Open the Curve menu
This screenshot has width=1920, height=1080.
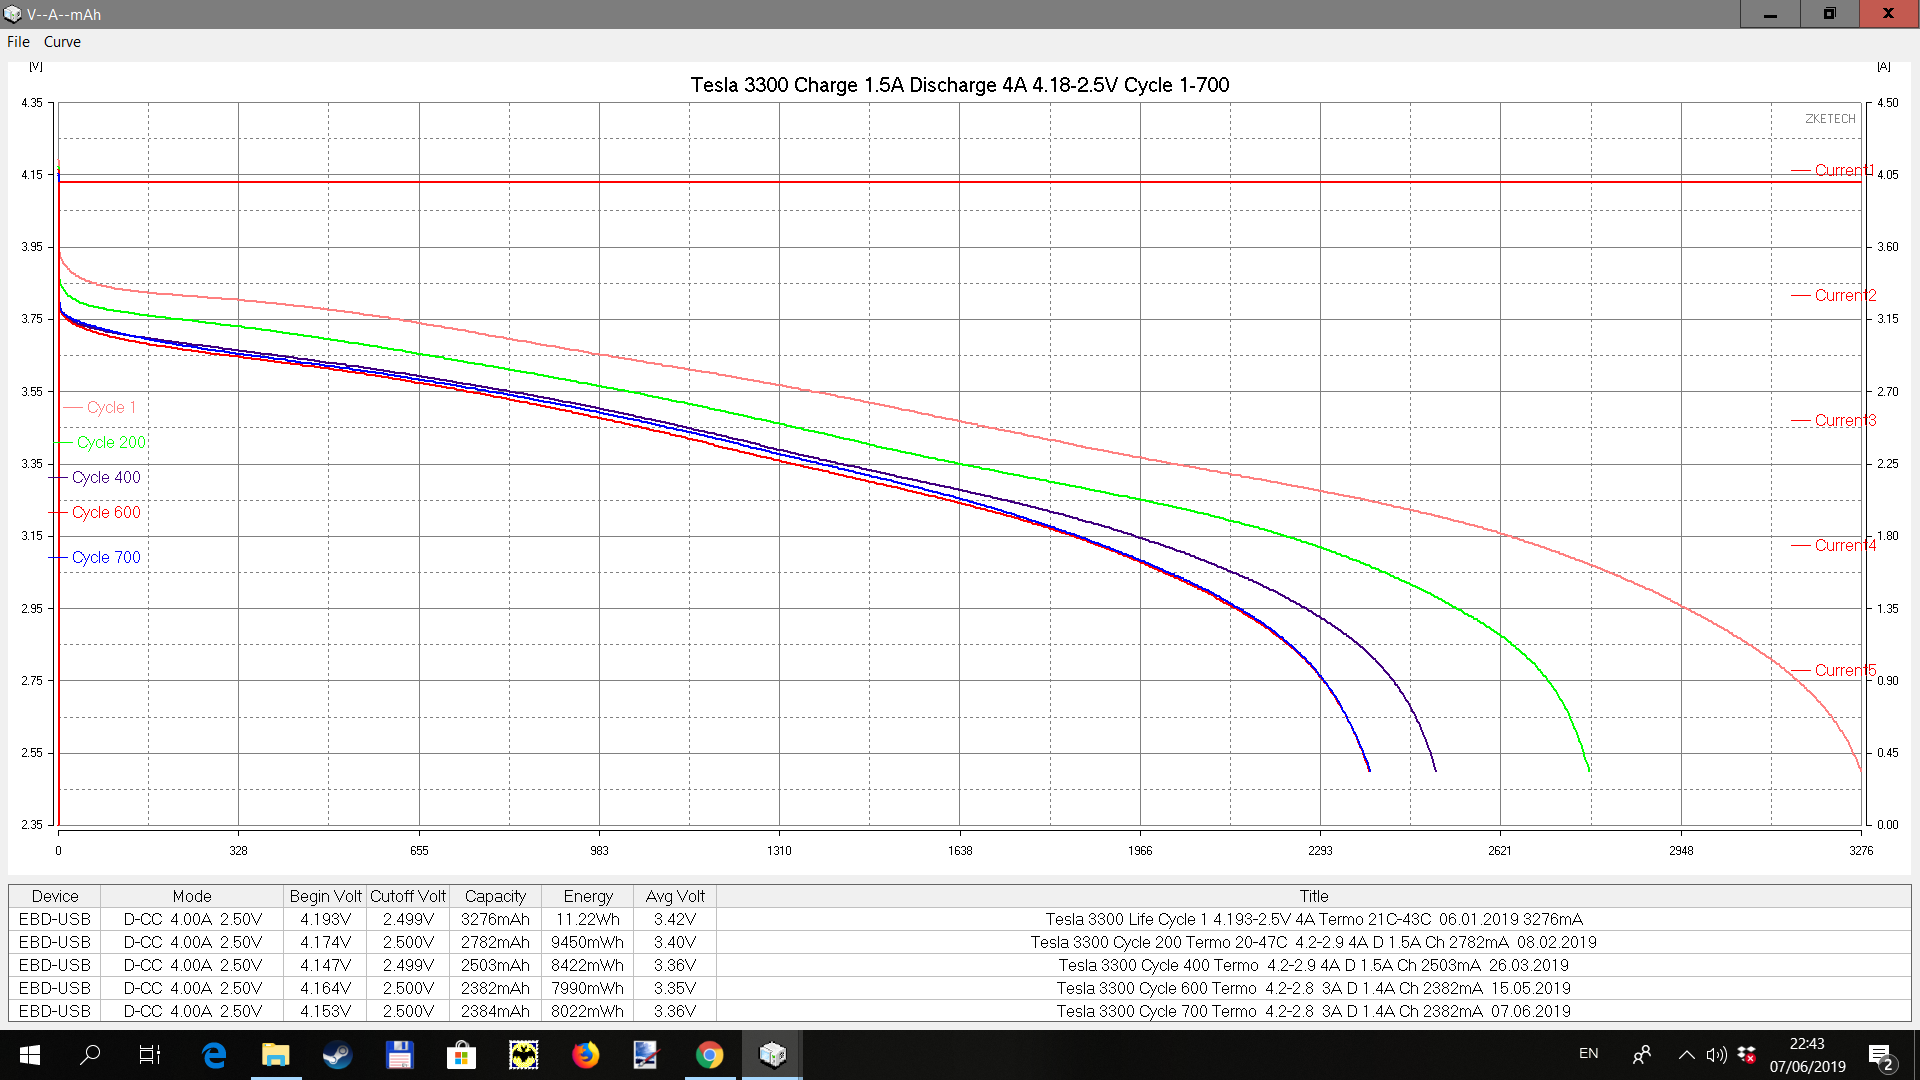(x=62, y=42)
